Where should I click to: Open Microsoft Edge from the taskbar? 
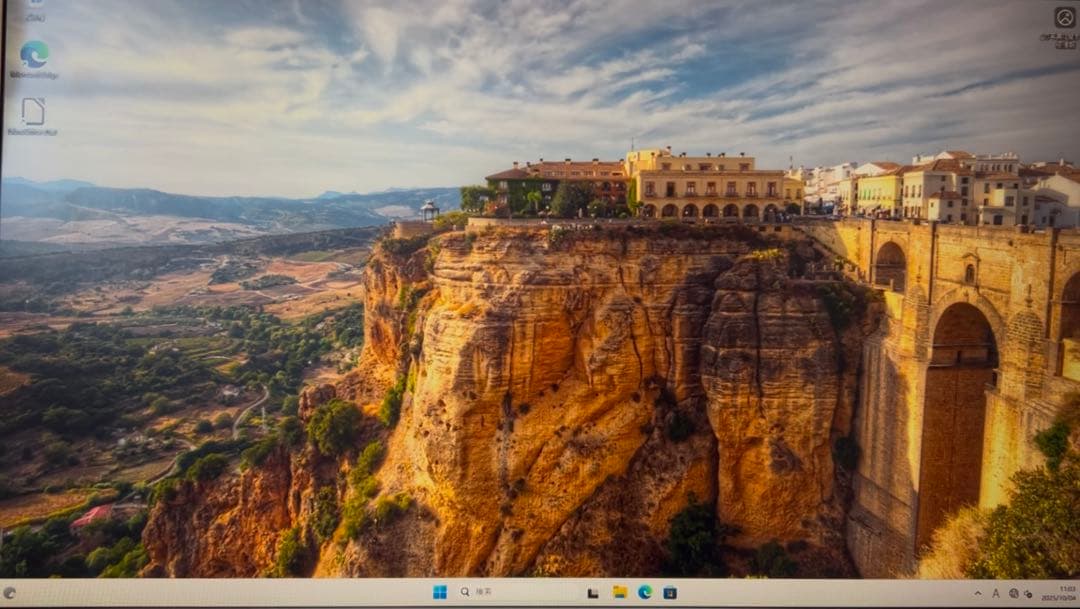pyautogui.click(x=648, y=591)
